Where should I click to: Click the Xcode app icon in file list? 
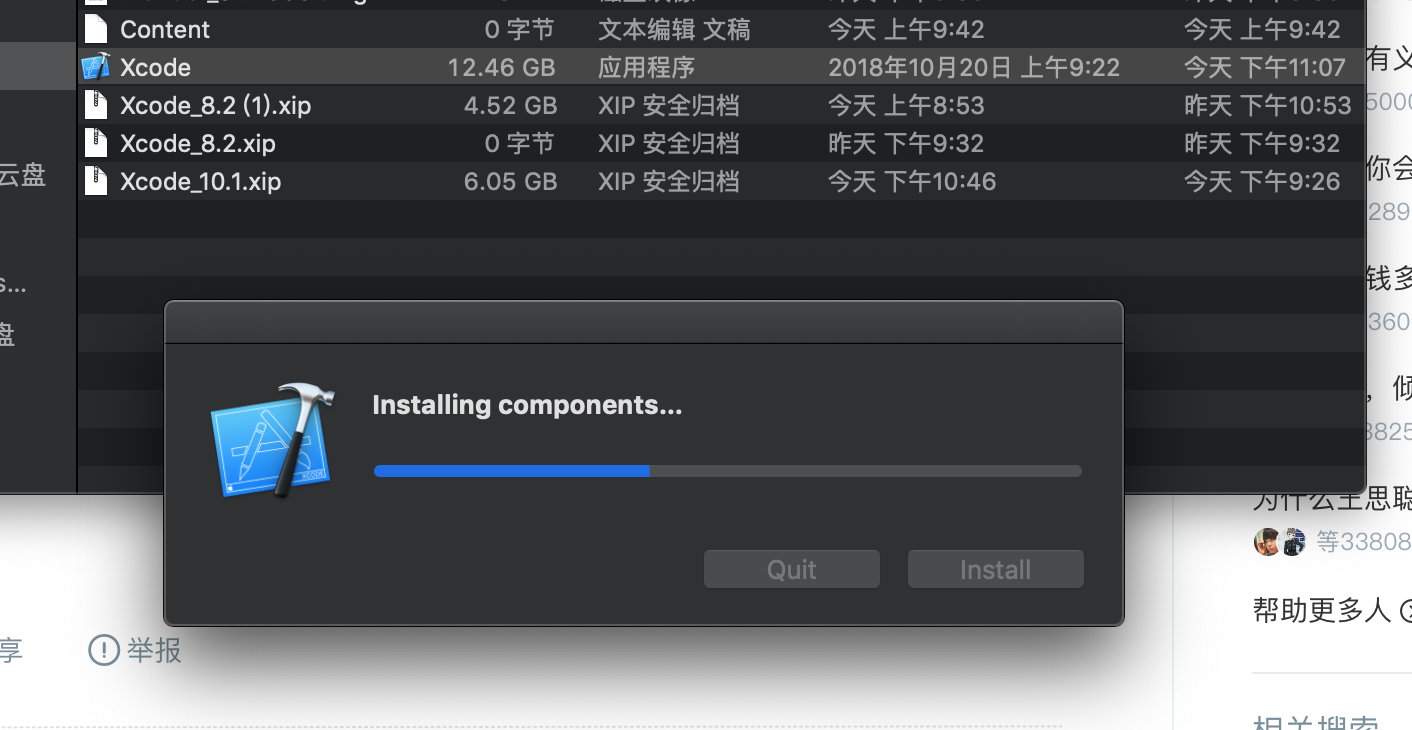coord(96,67)
